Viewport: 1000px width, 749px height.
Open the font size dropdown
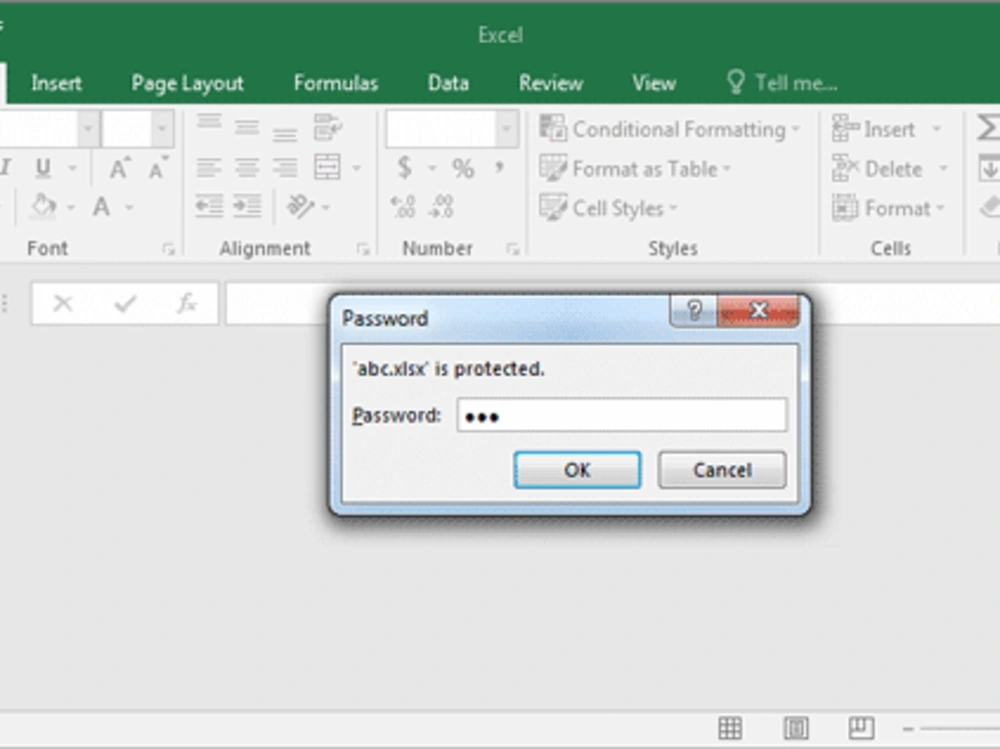click(x=162, y=130)
